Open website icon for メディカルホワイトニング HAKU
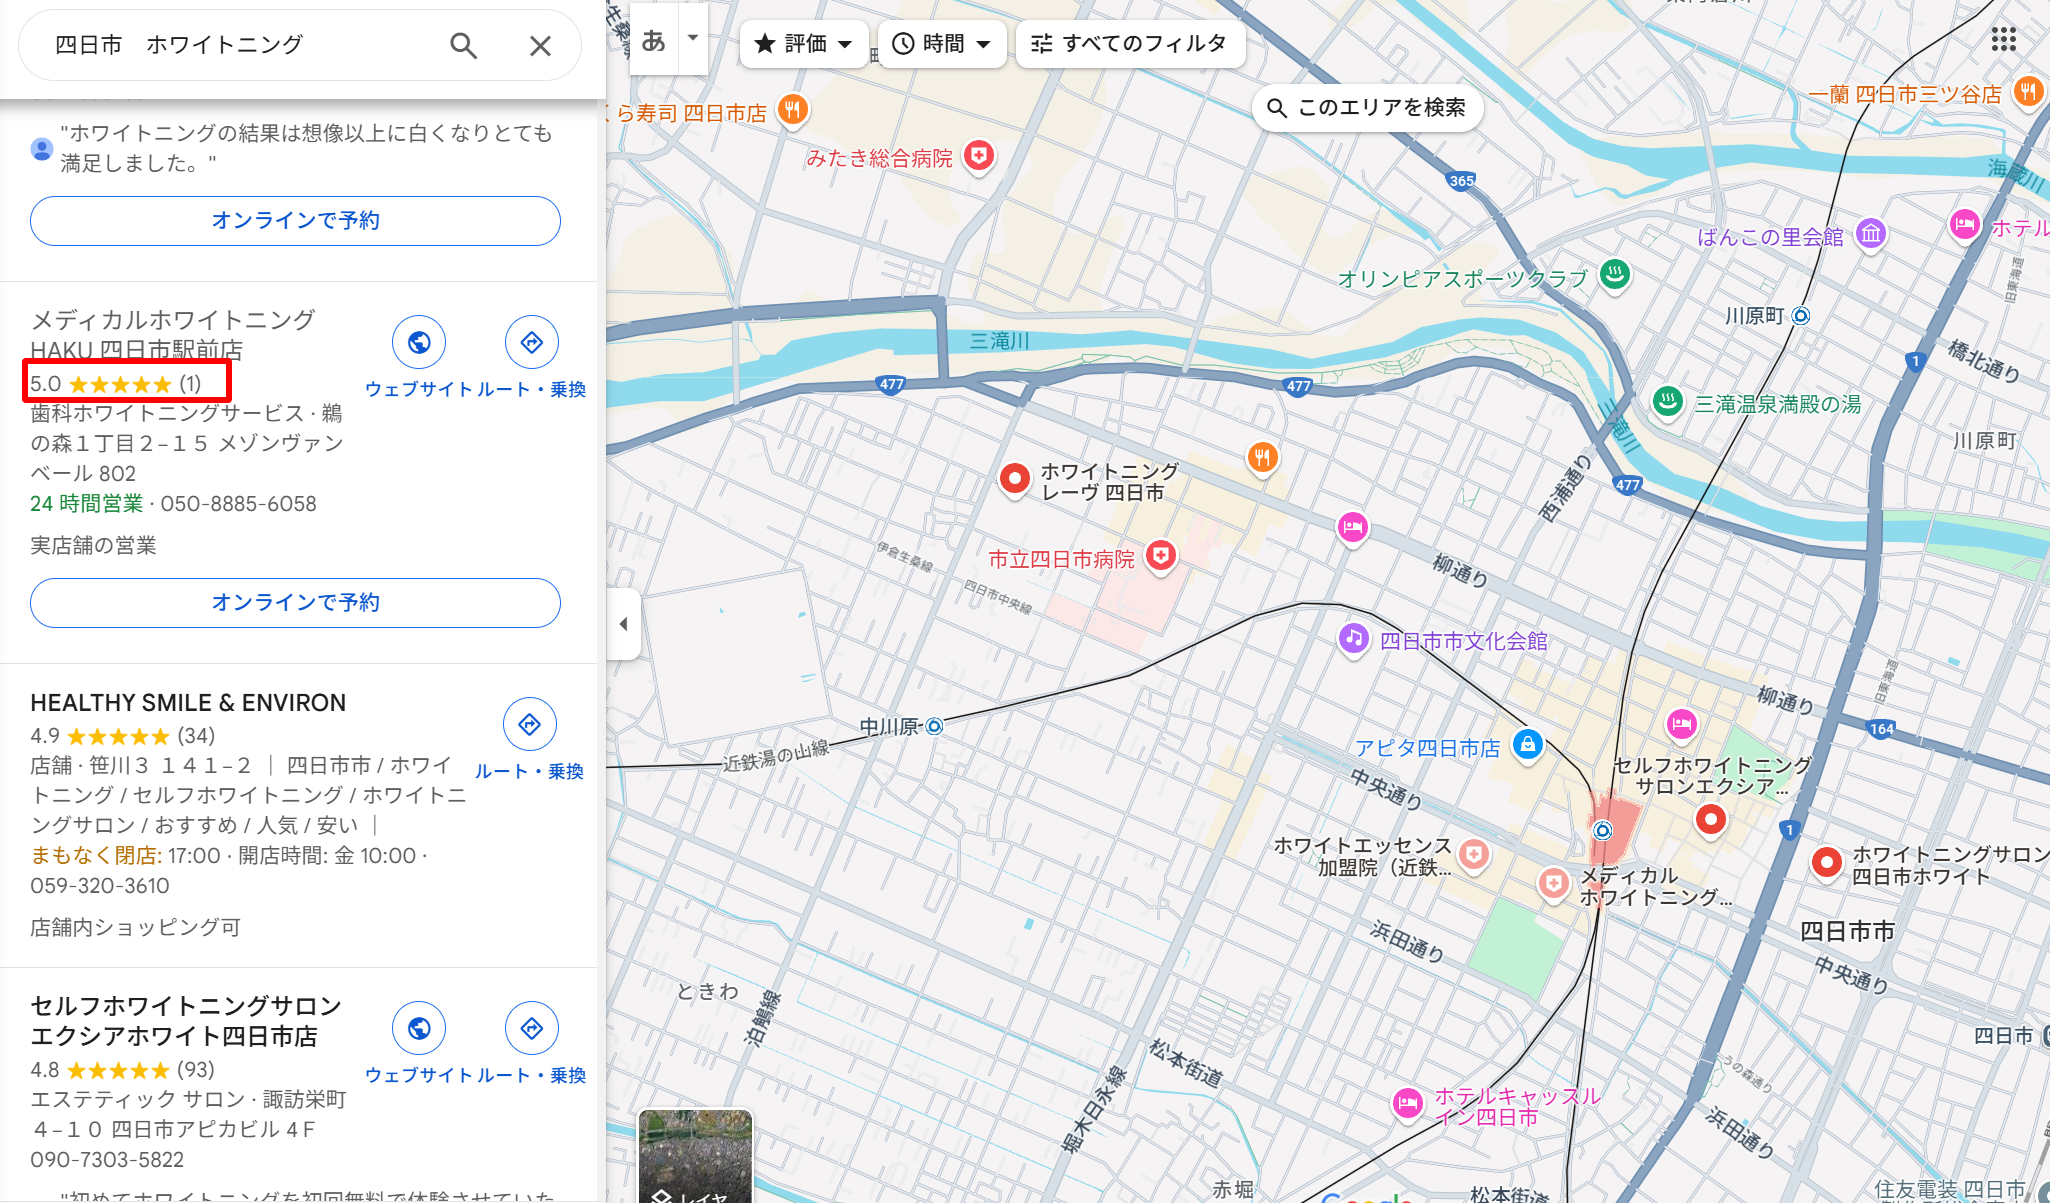2050x1203 pixels. coord(419,342)
